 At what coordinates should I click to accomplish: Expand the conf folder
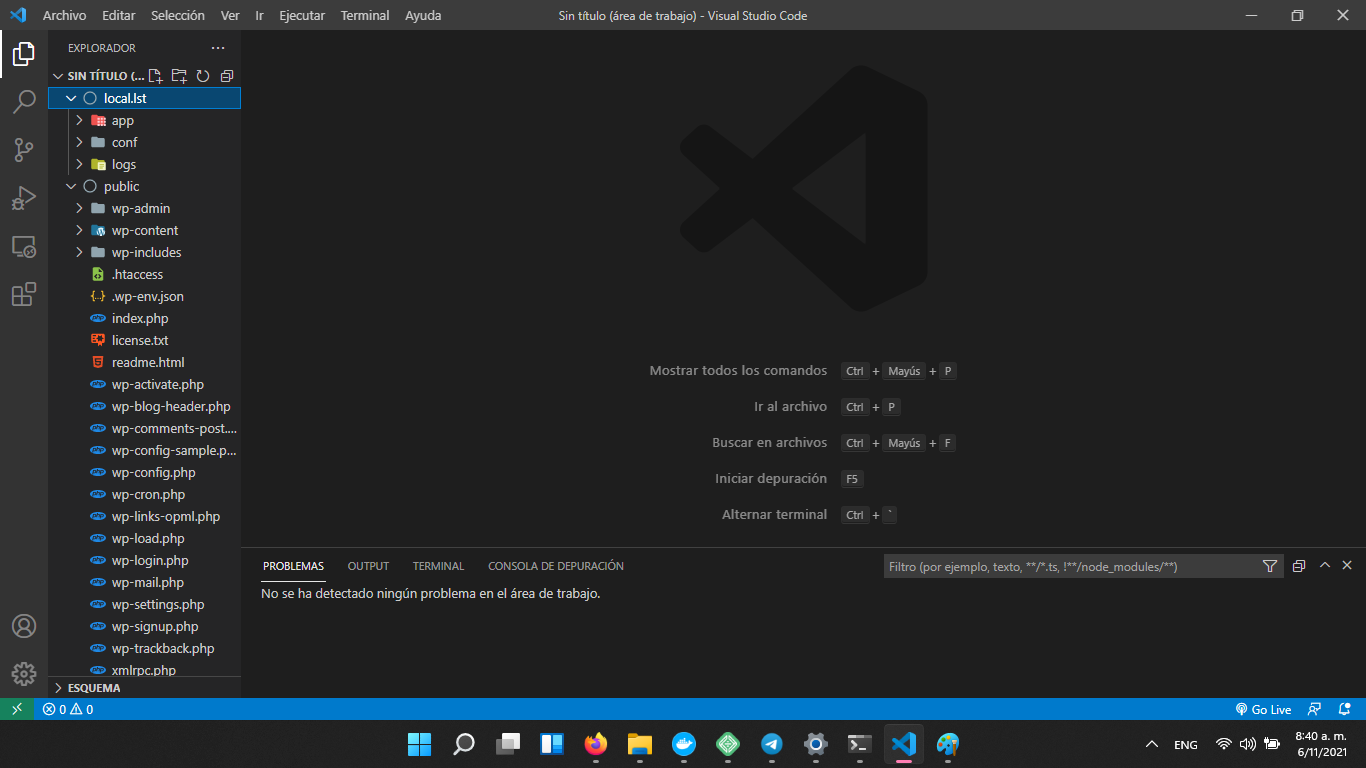click(144, 142)
